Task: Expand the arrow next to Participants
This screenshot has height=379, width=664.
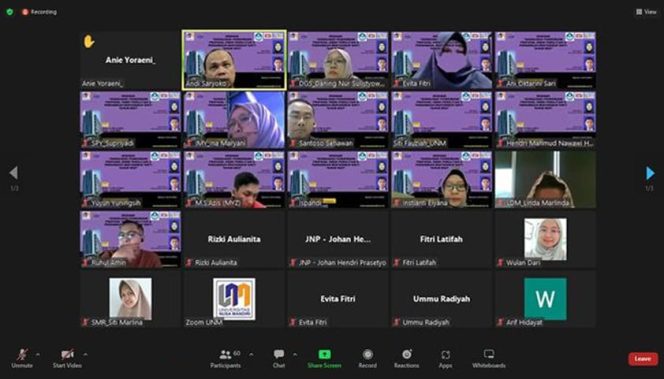Action: tap(251, 354)
